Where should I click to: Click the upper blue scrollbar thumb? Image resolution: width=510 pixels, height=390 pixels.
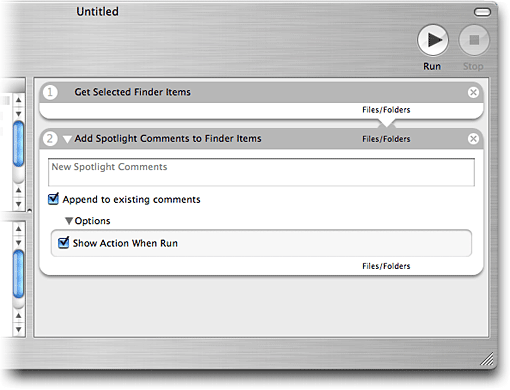[x=19, y=144]
